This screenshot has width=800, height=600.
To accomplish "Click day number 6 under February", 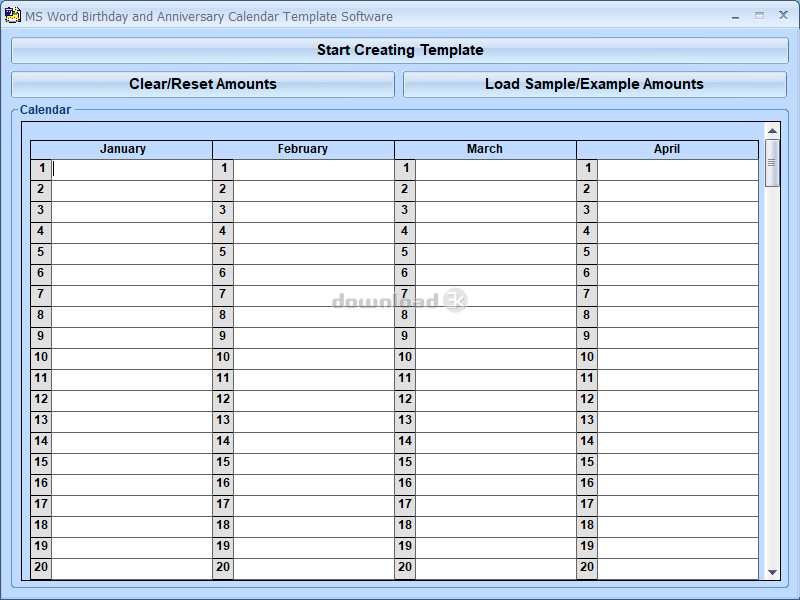I will [223, 275].
